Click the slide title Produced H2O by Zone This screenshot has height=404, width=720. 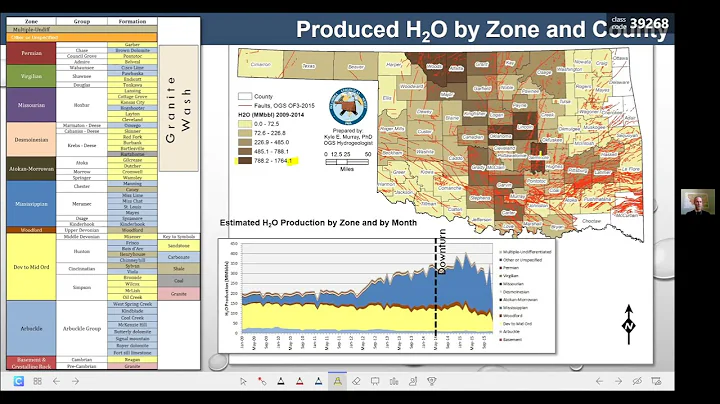point(481,29)
